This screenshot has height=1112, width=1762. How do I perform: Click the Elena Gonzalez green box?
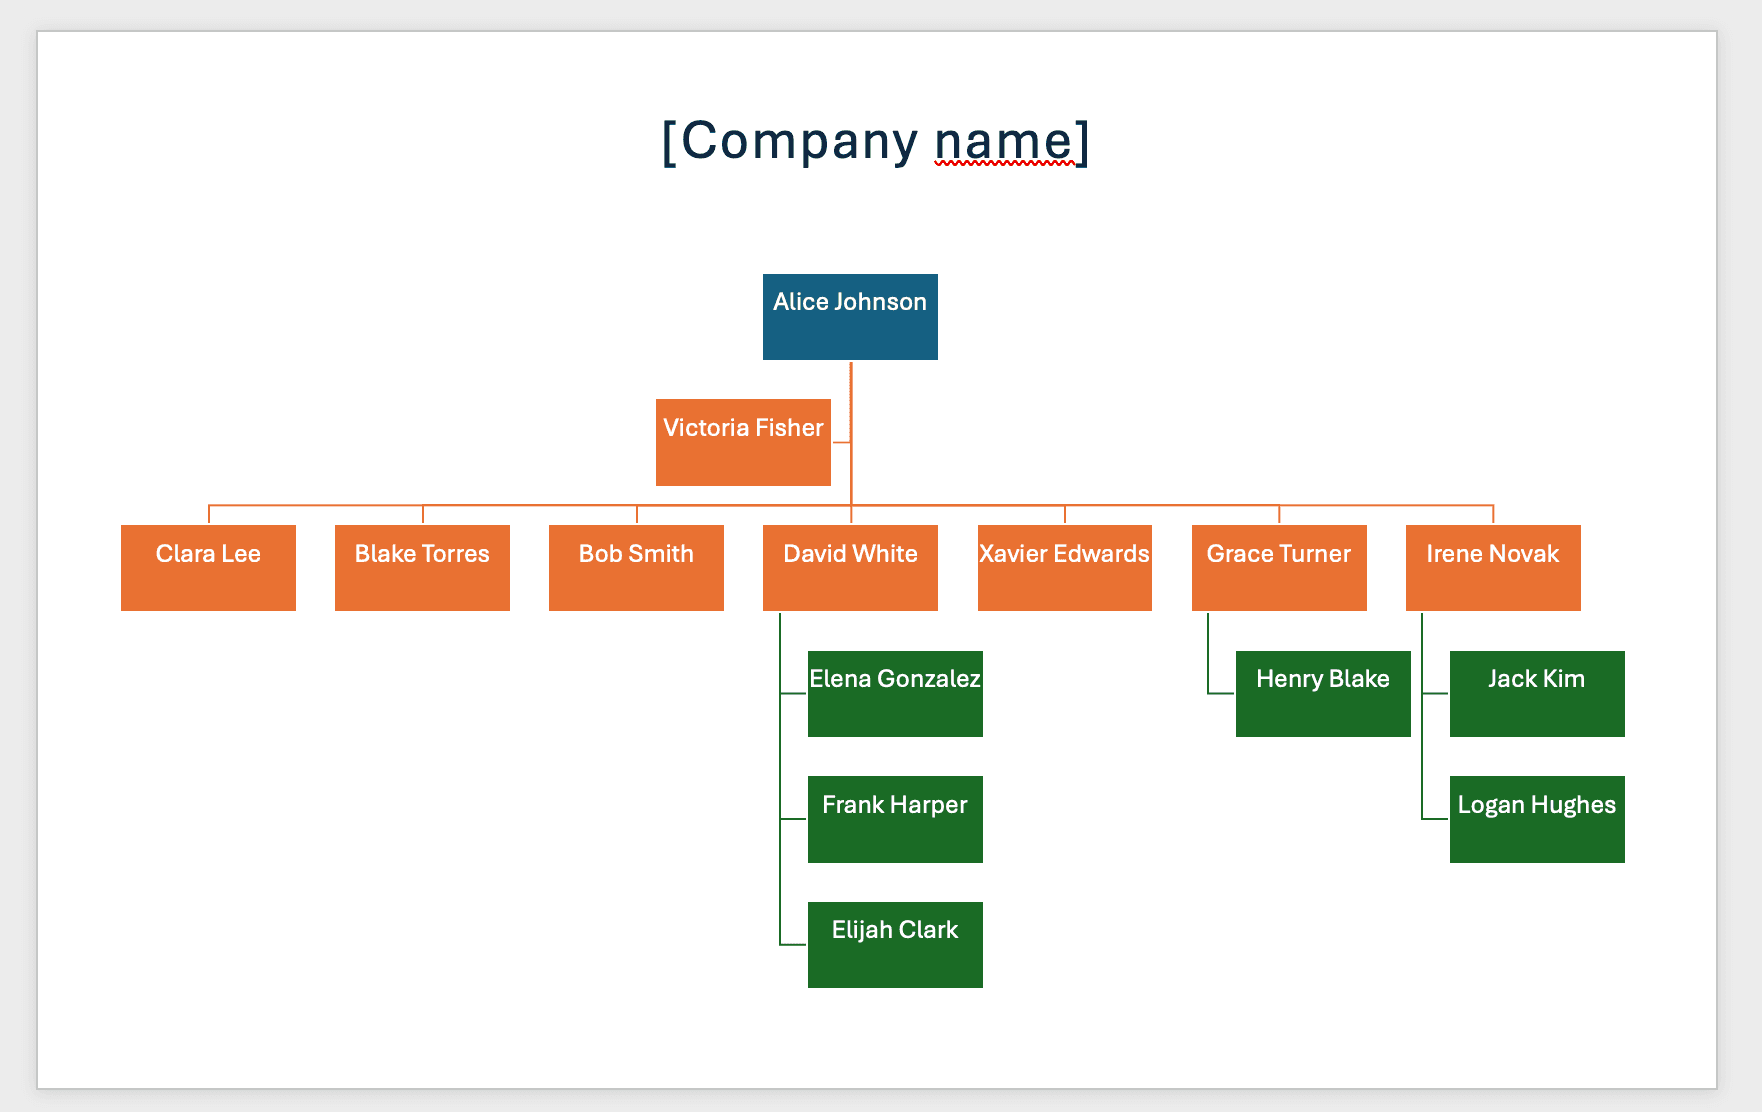[895, 694]
